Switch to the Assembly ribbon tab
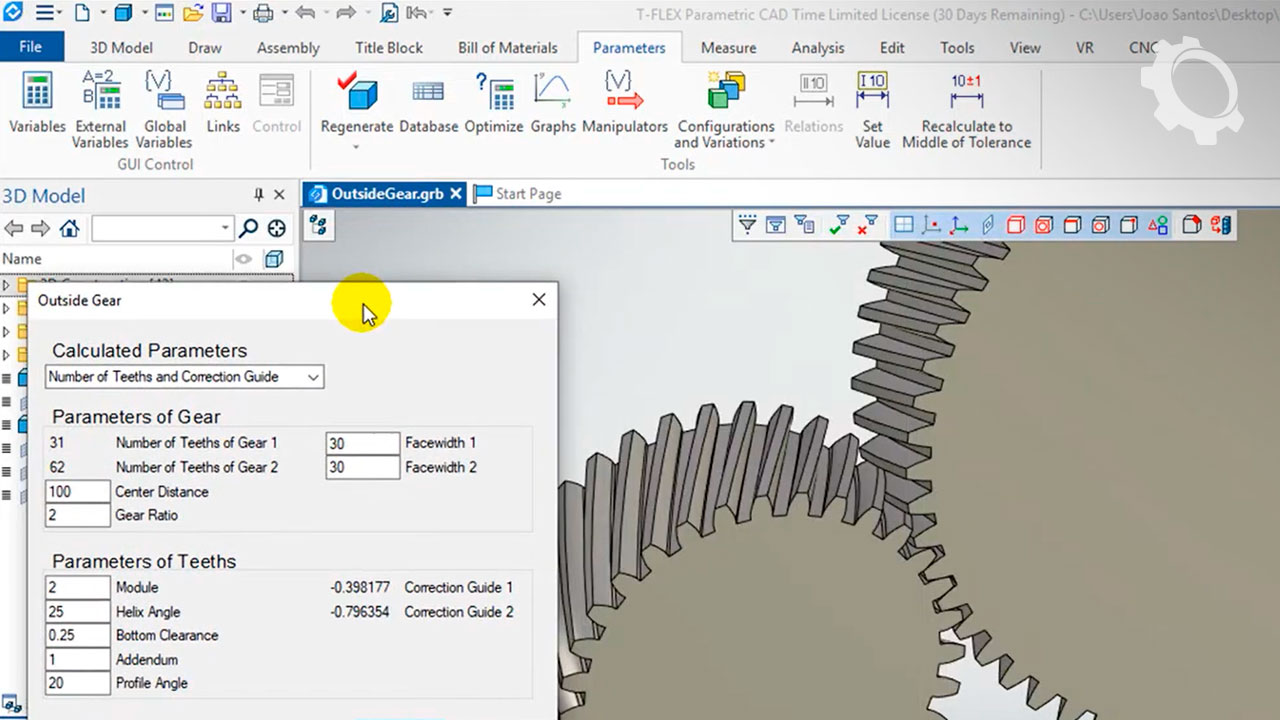Screen dimensions: 1280x720 pos(288,48)
